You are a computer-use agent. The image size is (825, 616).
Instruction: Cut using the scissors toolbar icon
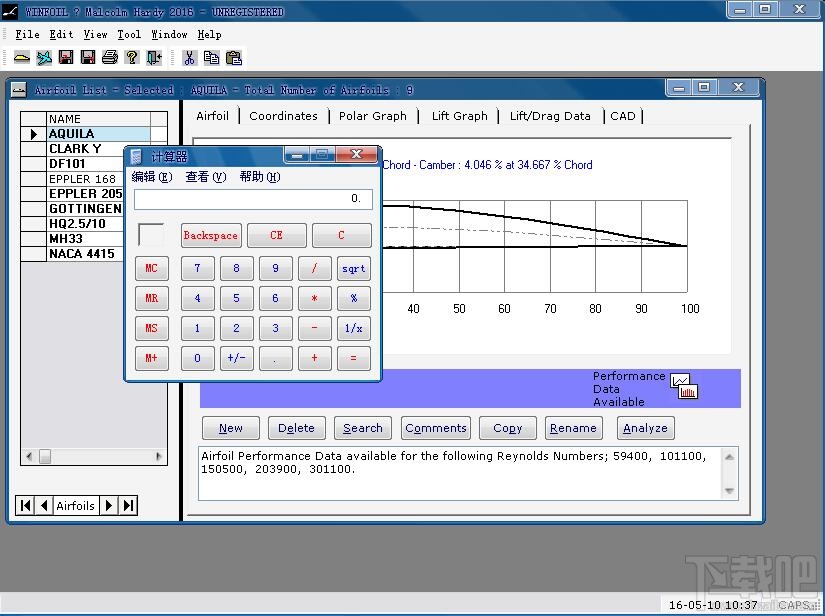tap(188, 57)
